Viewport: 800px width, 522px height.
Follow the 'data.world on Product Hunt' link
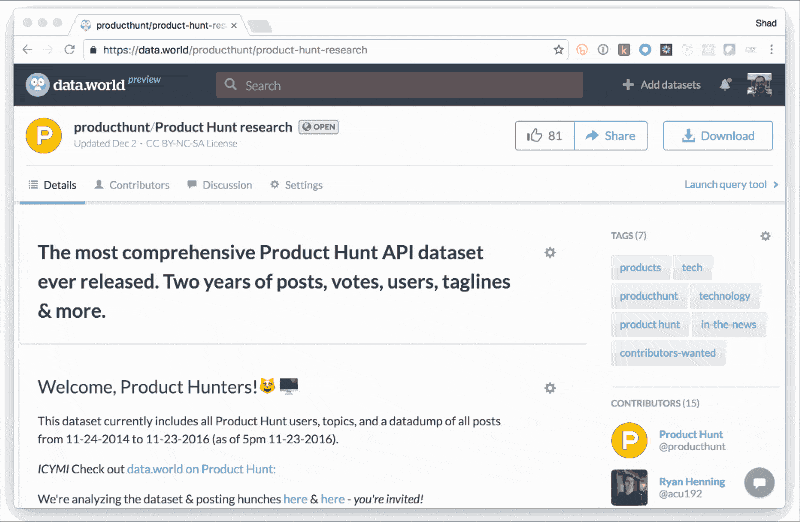201,469
